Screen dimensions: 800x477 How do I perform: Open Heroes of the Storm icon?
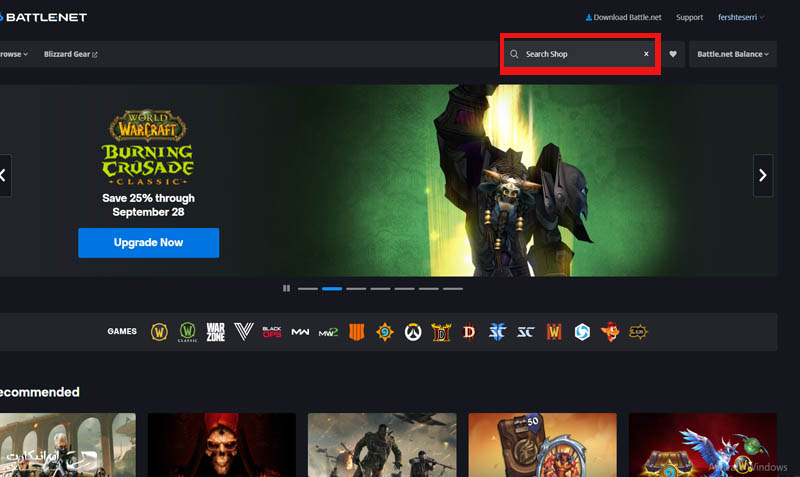point(582,332)
